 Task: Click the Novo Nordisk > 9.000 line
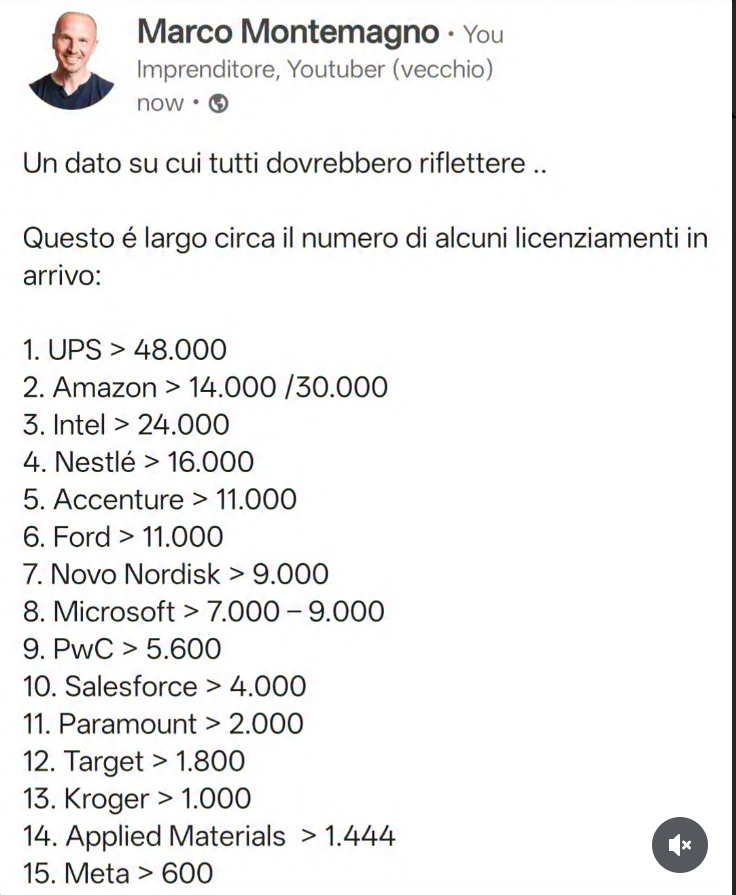pos(176,574)
